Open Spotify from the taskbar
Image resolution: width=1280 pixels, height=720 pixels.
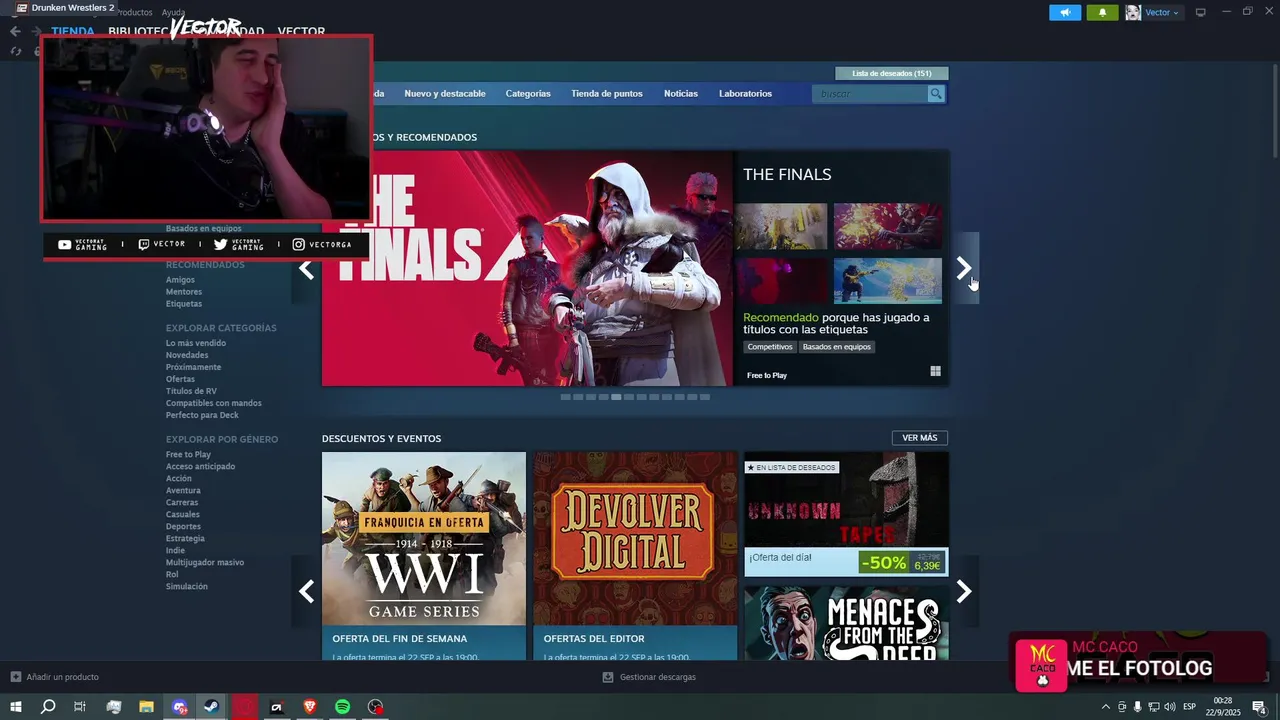342,707
